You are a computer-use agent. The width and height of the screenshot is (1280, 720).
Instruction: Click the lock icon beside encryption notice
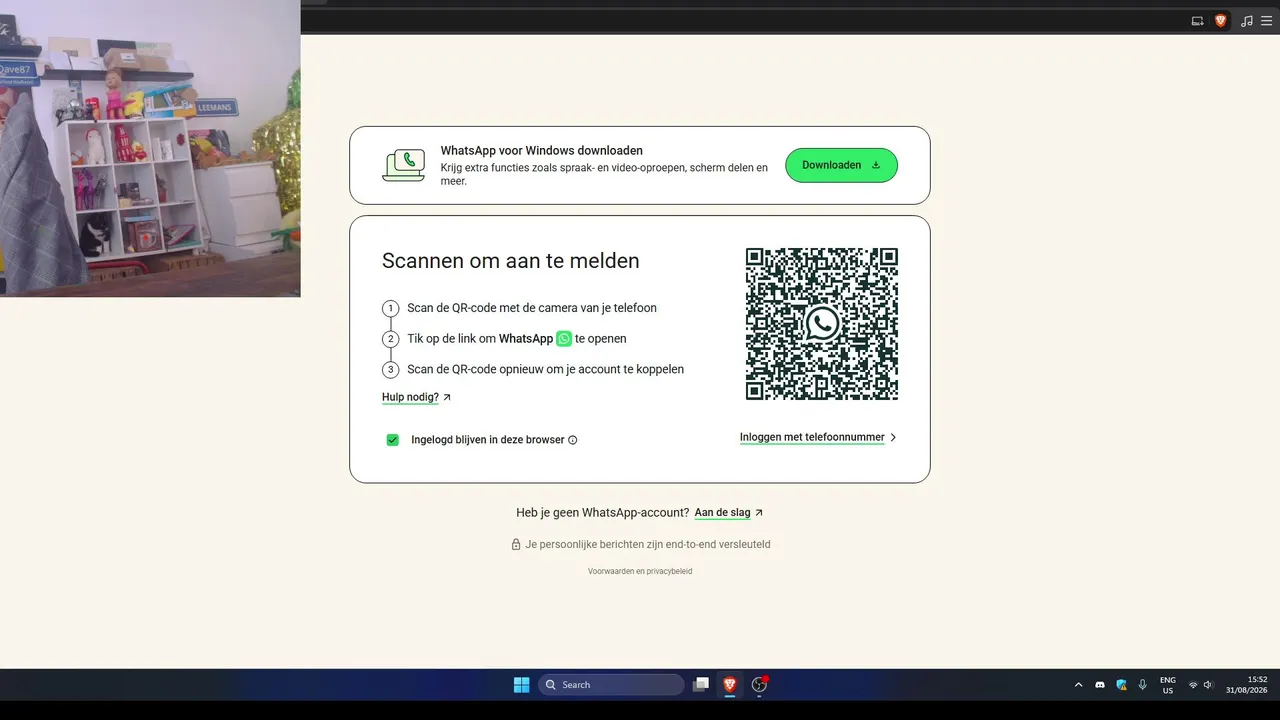pyautogui.click(x=516, y=545)
